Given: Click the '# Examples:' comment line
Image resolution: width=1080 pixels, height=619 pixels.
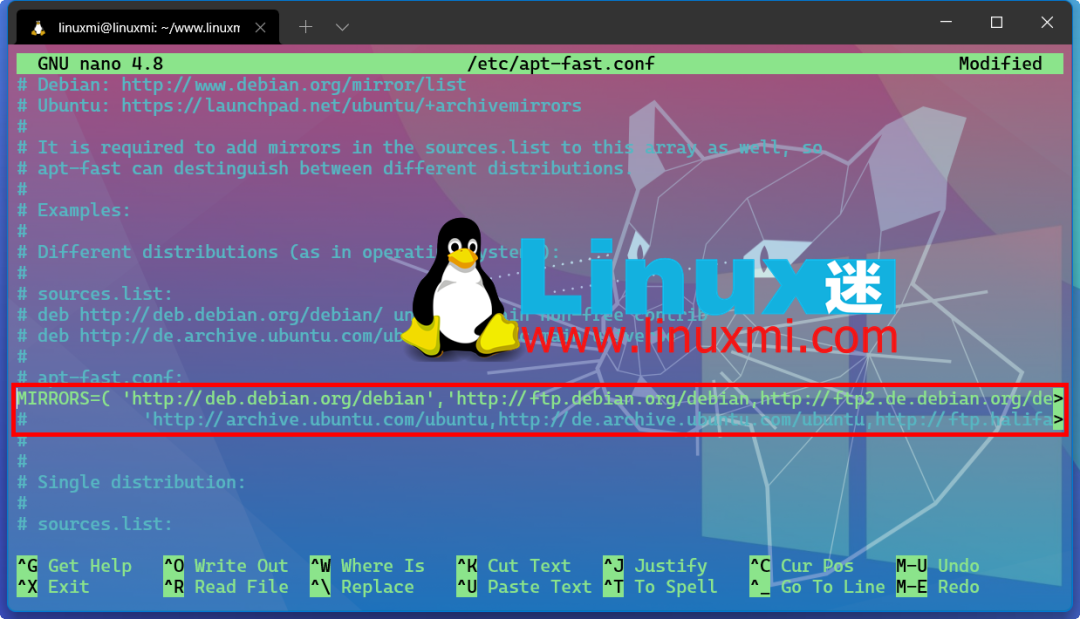Looking at the screenshot, I should (74, 211).
